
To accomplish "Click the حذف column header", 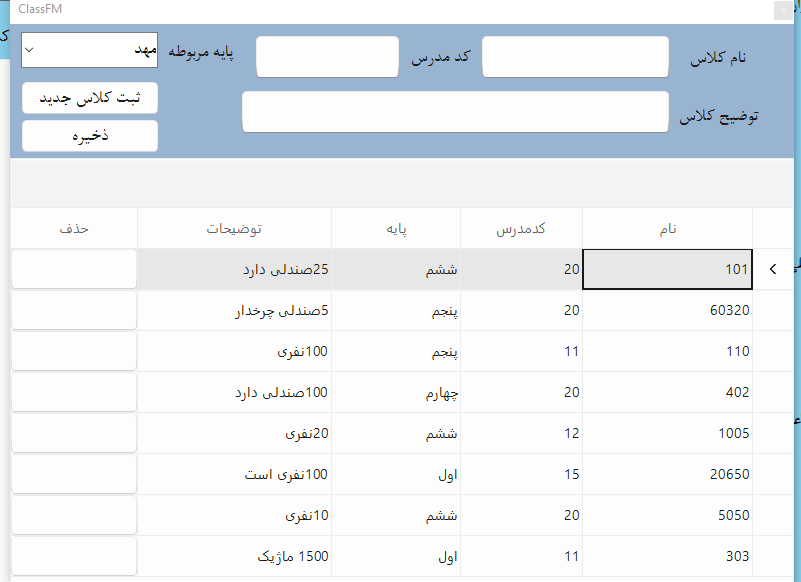I will [x=74, y=229].
